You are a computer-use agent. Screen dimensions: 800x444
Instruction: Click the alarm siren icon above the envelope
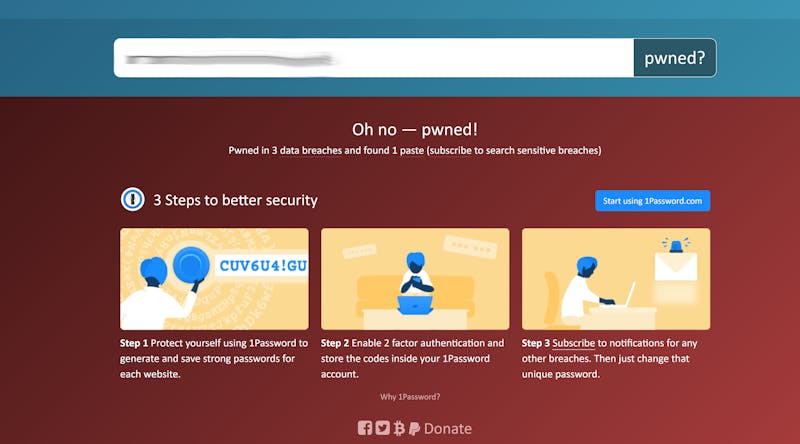coord(676,245)
